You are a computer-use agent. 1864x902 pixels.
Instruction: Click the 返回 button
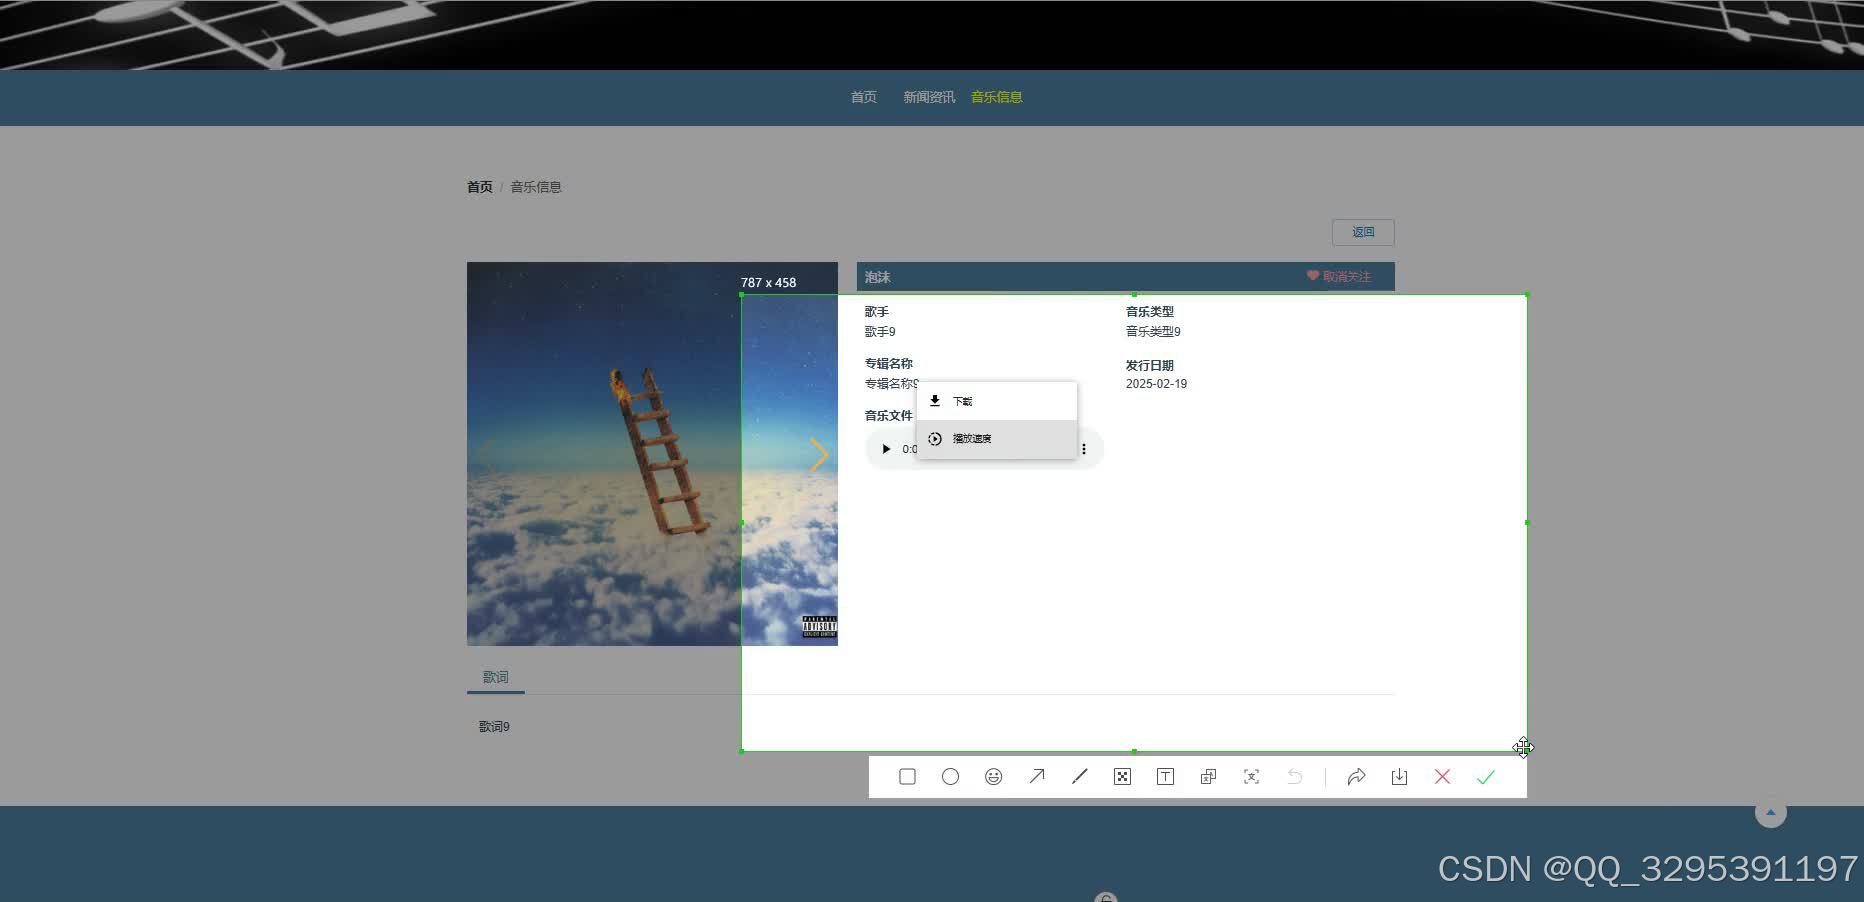pyautogui.click(x=1363, y=232)
